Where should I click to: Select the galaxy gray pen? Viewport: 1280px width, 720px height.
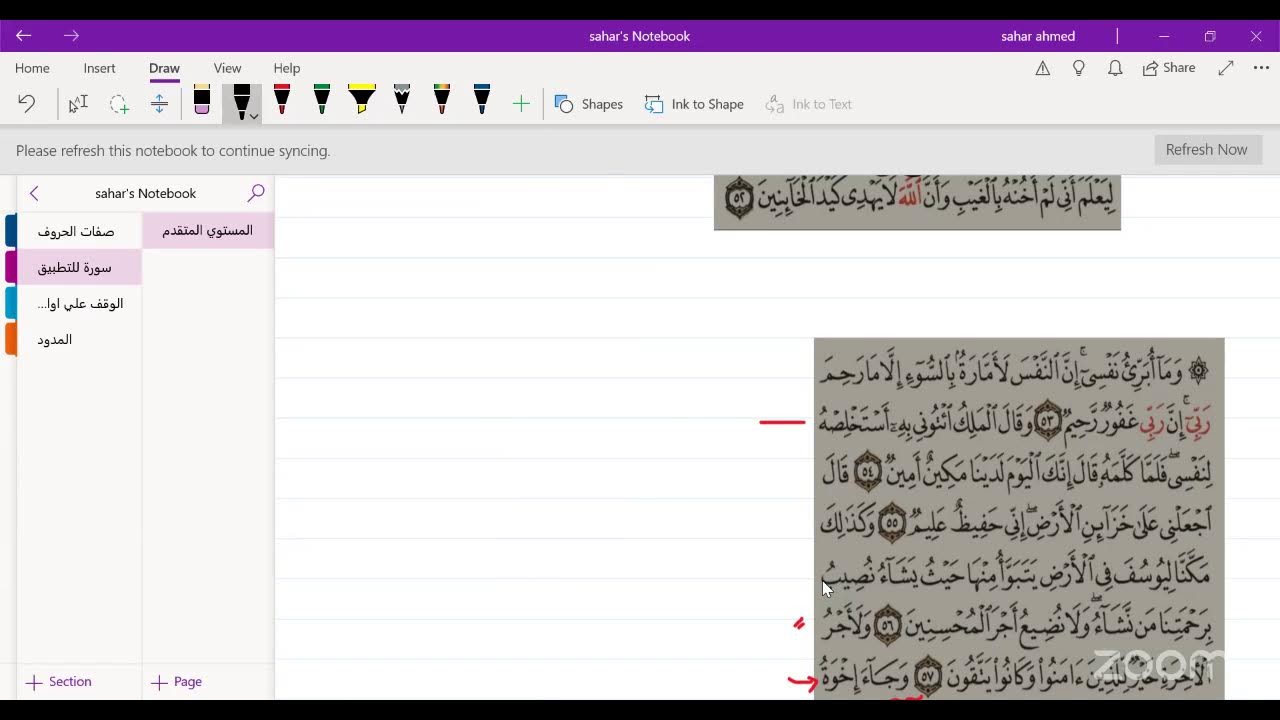coord(402,100)
